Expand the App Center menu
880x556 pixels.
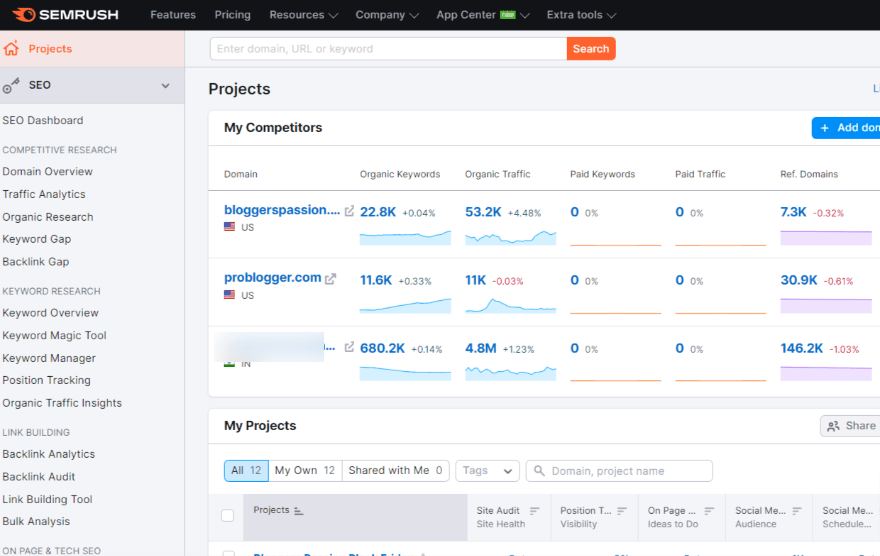tap(483, 15)
